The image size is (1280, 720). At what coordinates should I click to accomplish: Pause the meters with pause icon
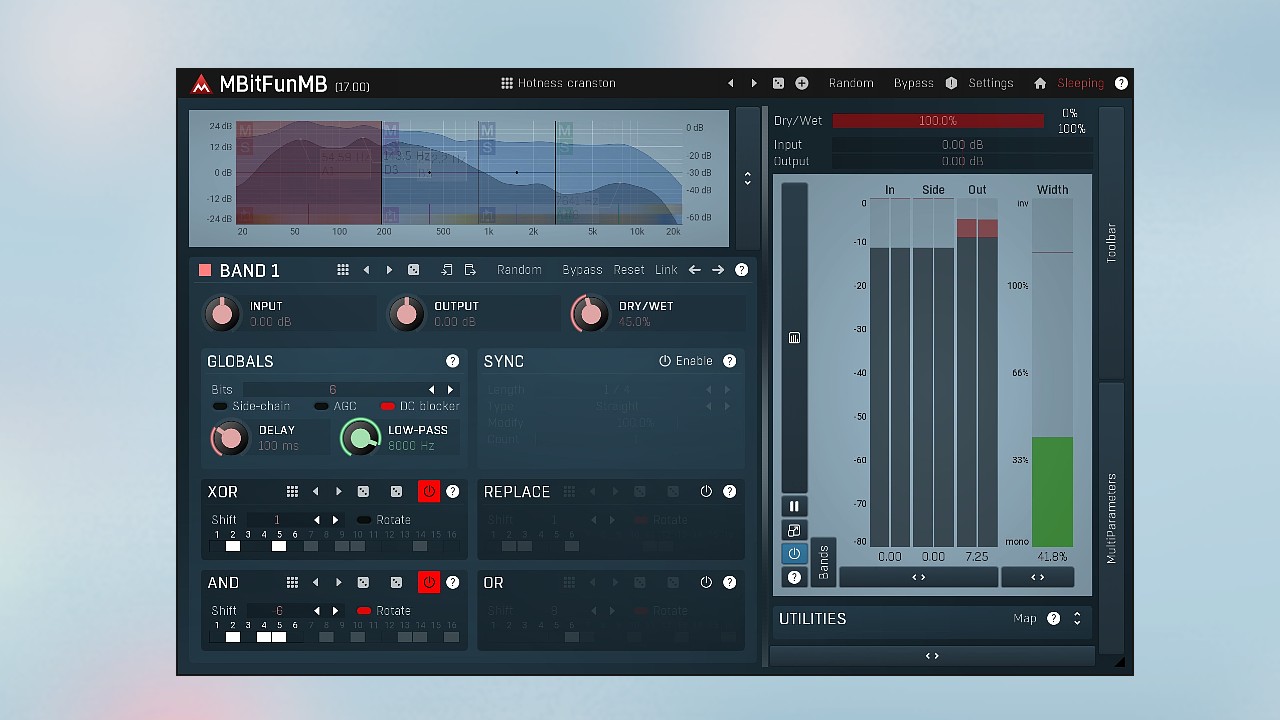(x=794, y=506)
